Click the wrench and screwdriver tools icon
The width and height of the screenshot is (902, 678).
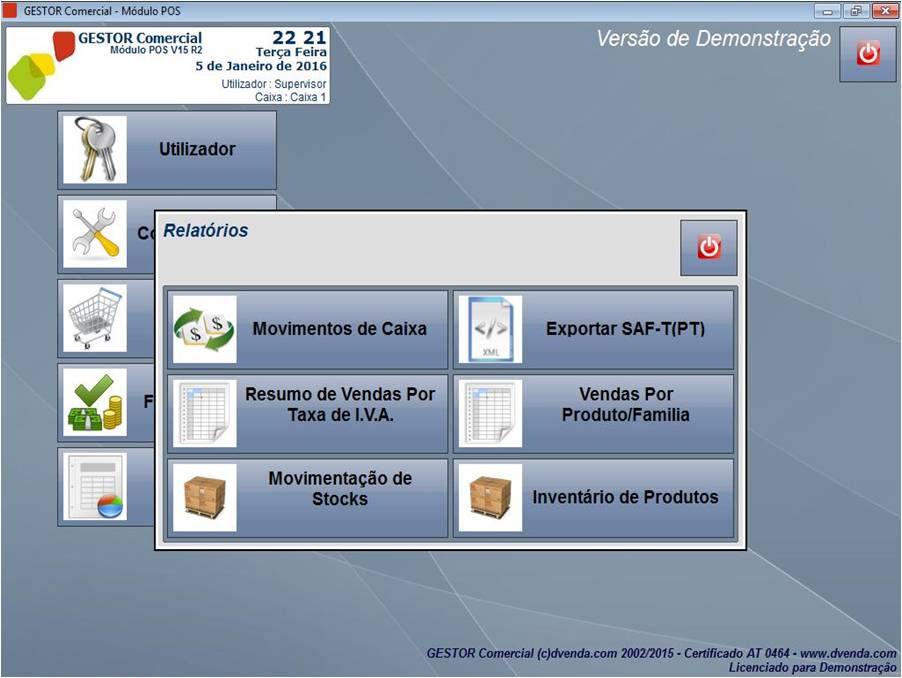tap(95, 234)
